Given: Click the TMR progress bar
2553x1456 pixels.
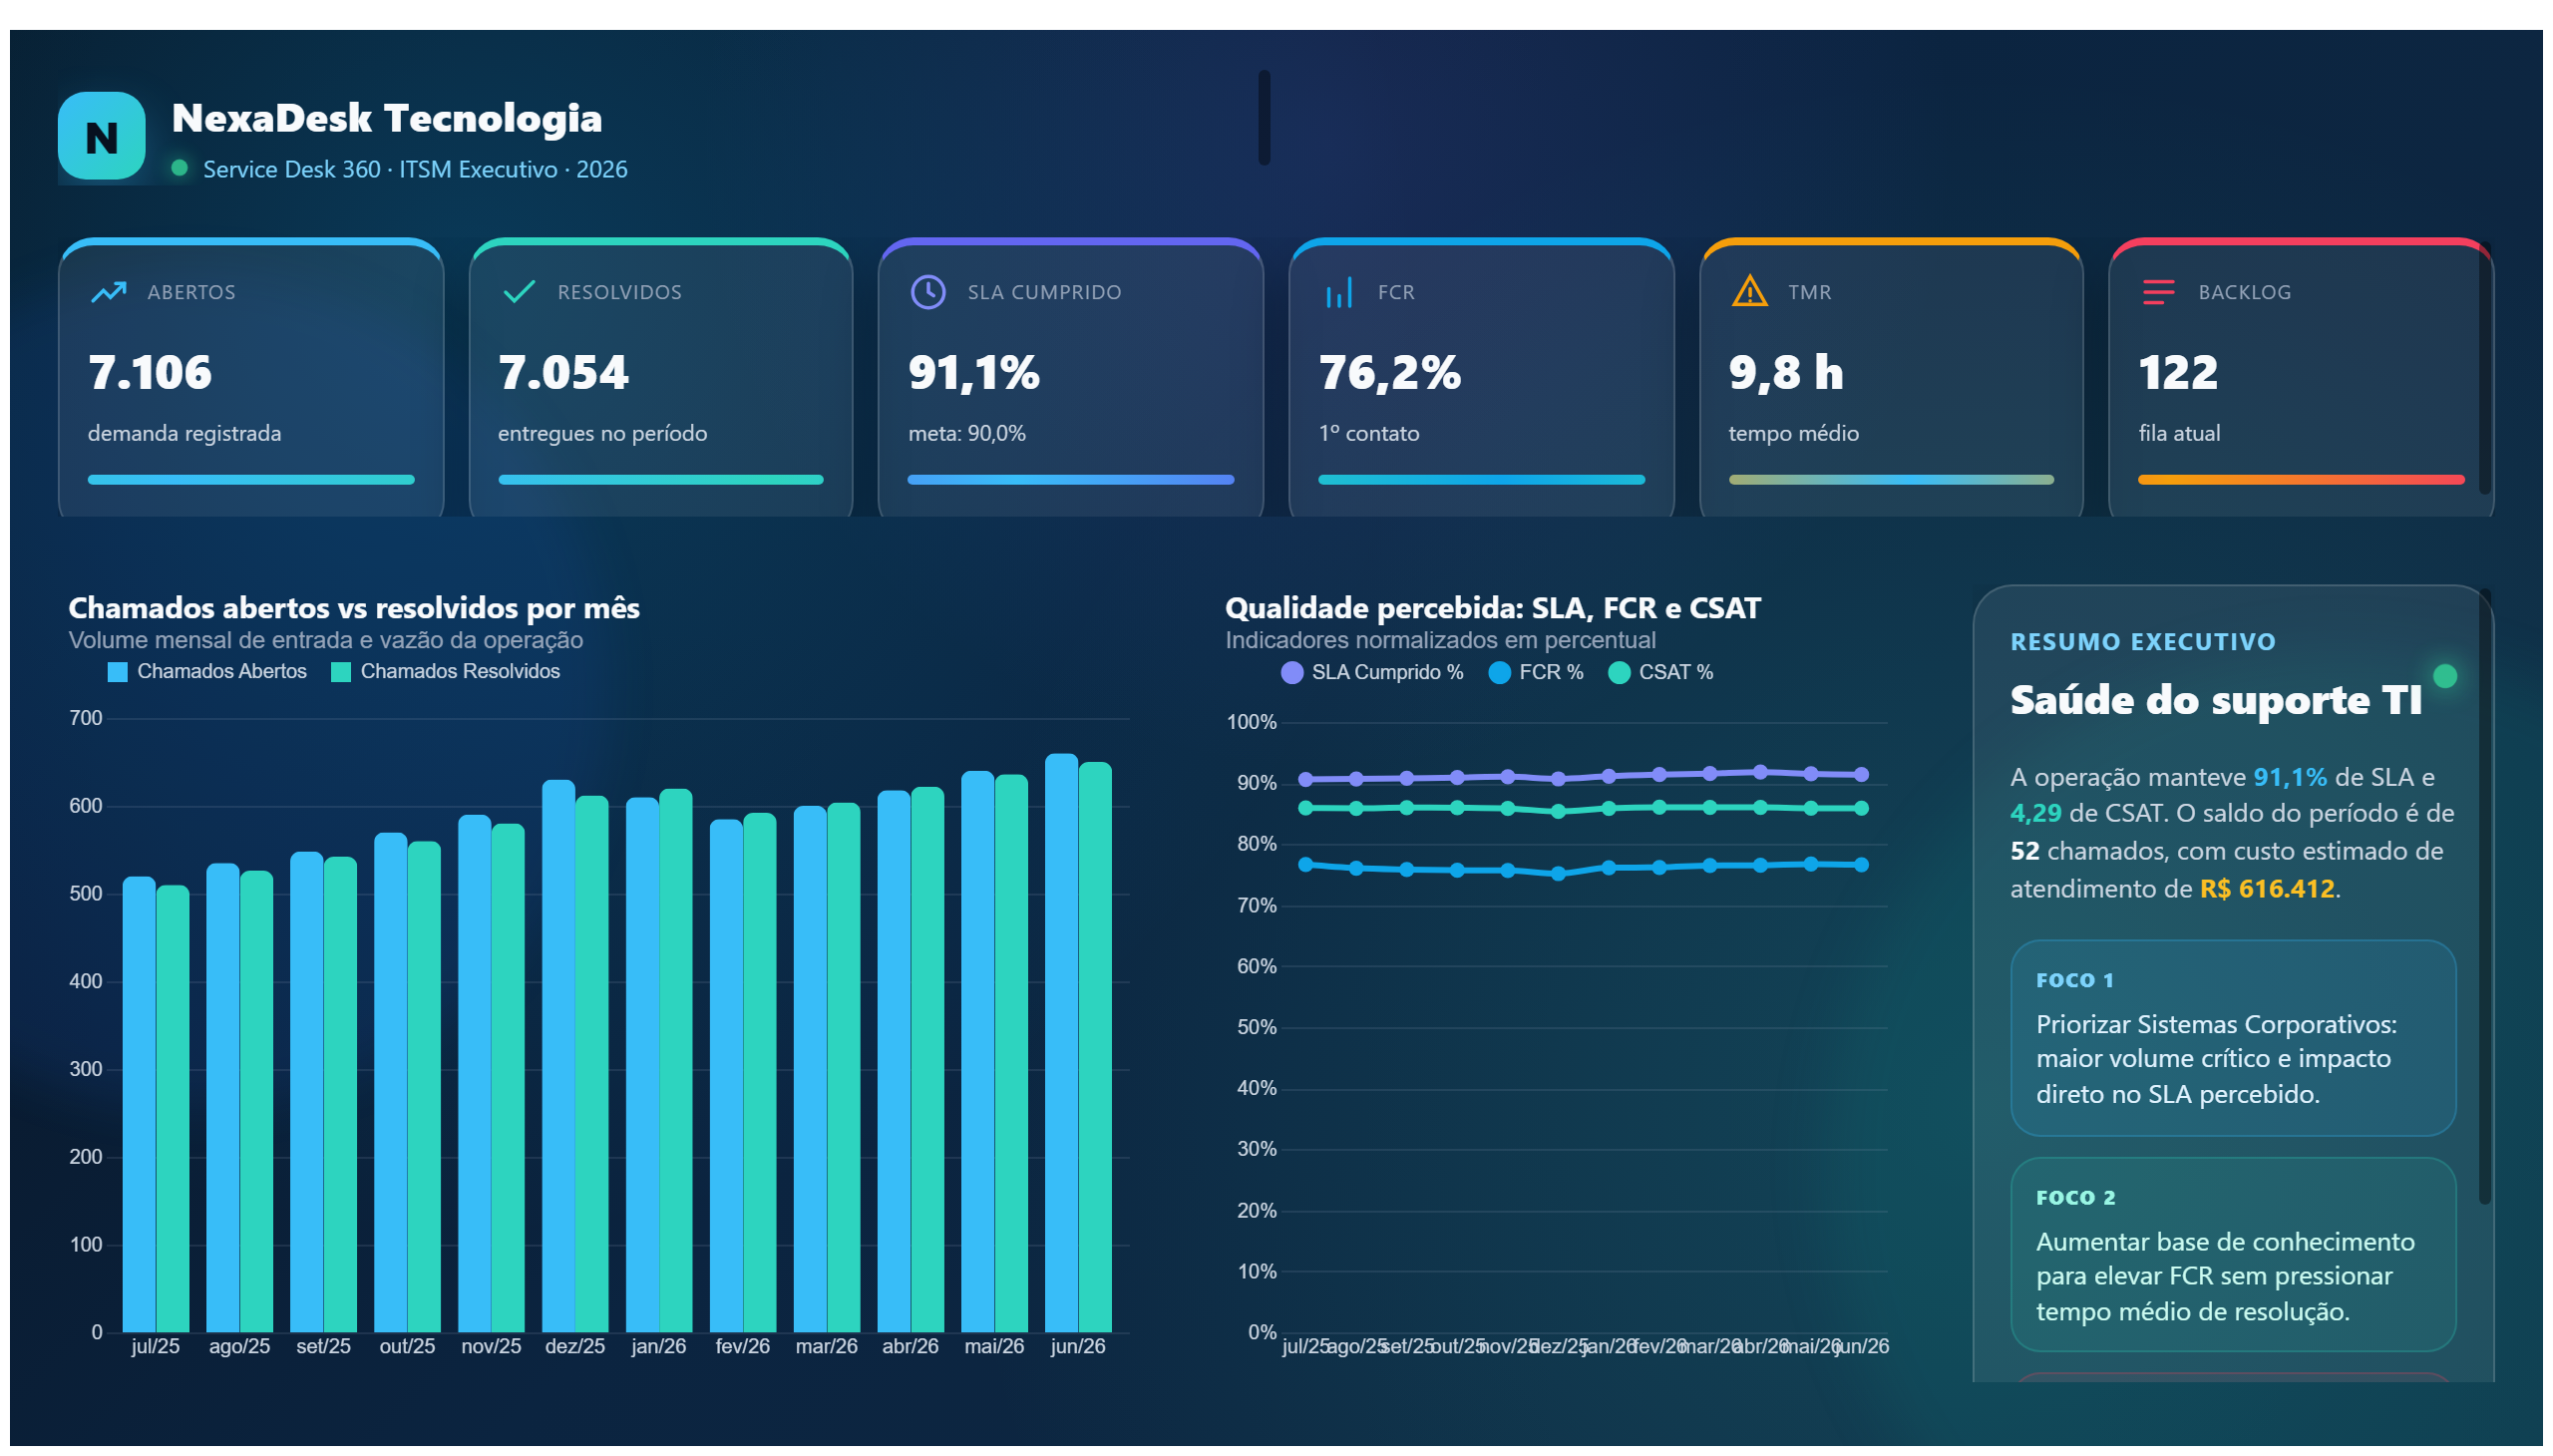Looking at the screenshot, I should pos(1891,480).
